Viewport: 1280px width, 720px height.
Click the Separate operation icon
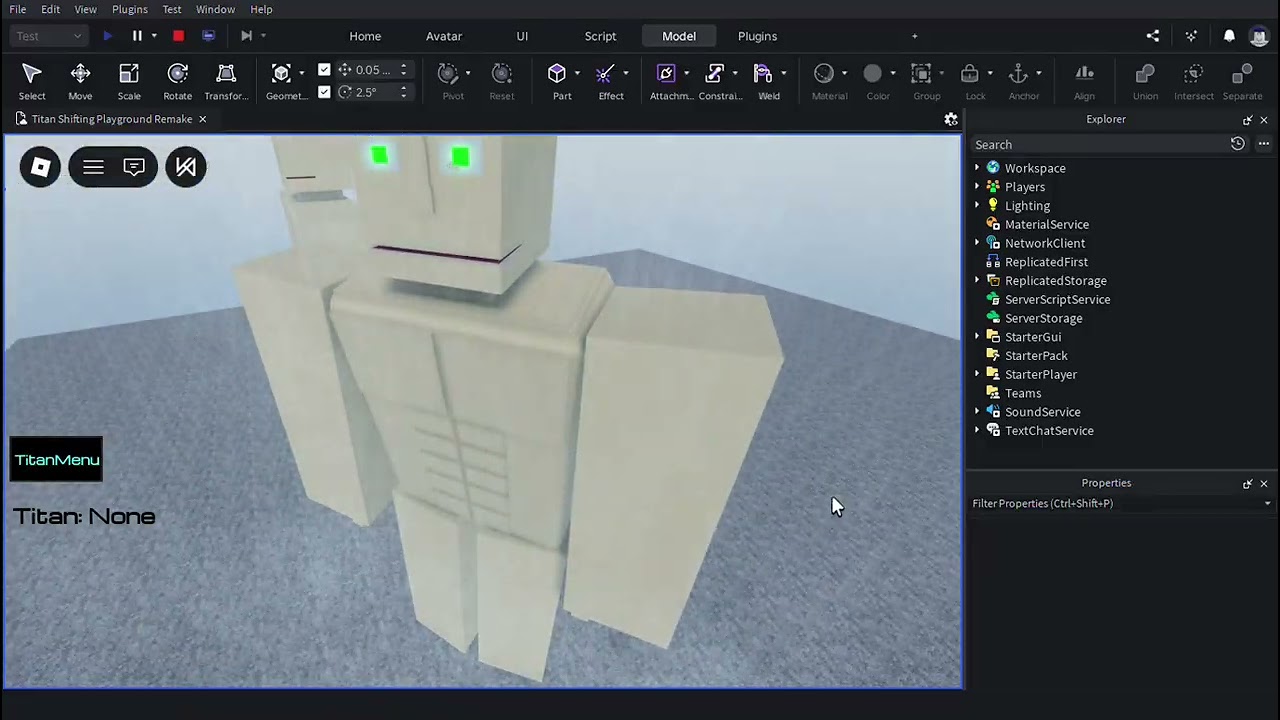[1242, 74]
